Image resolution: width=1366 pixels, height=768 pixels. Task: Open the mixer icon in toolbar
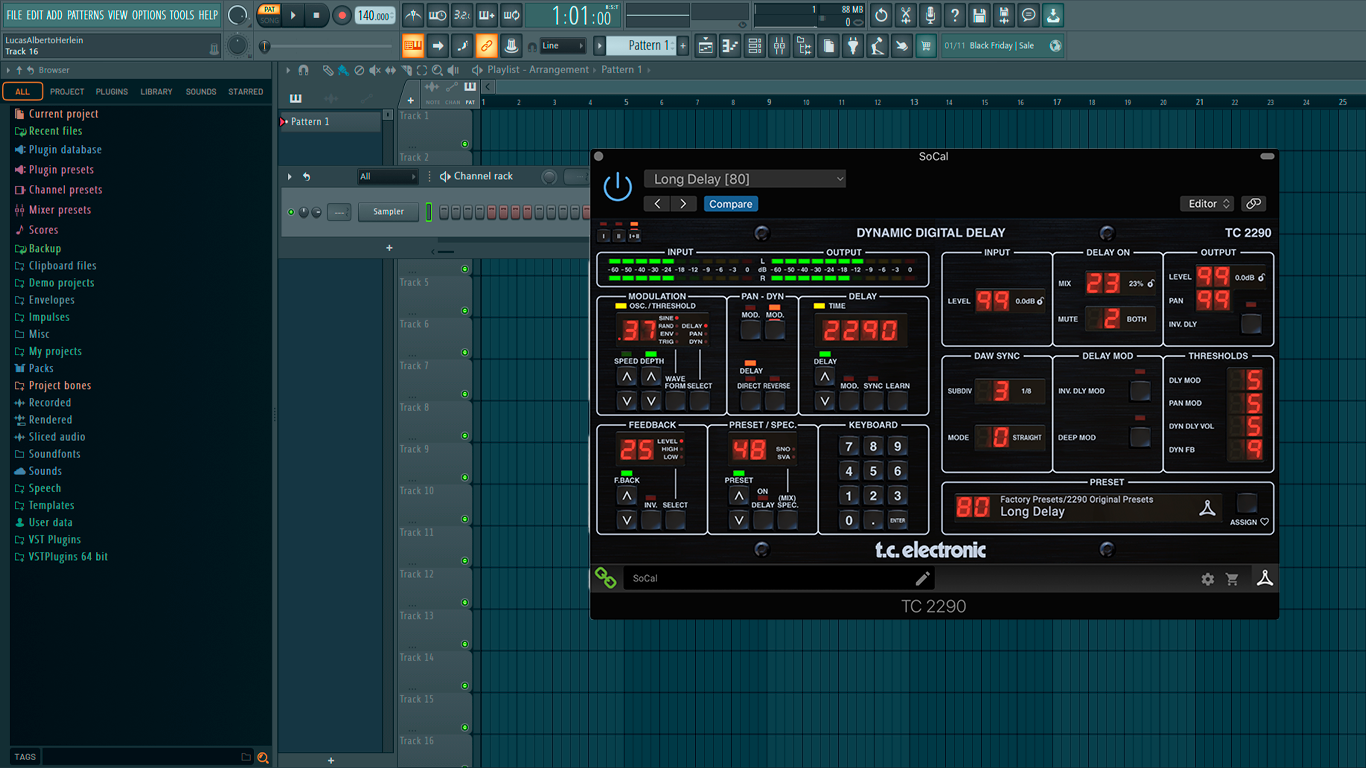779,46
